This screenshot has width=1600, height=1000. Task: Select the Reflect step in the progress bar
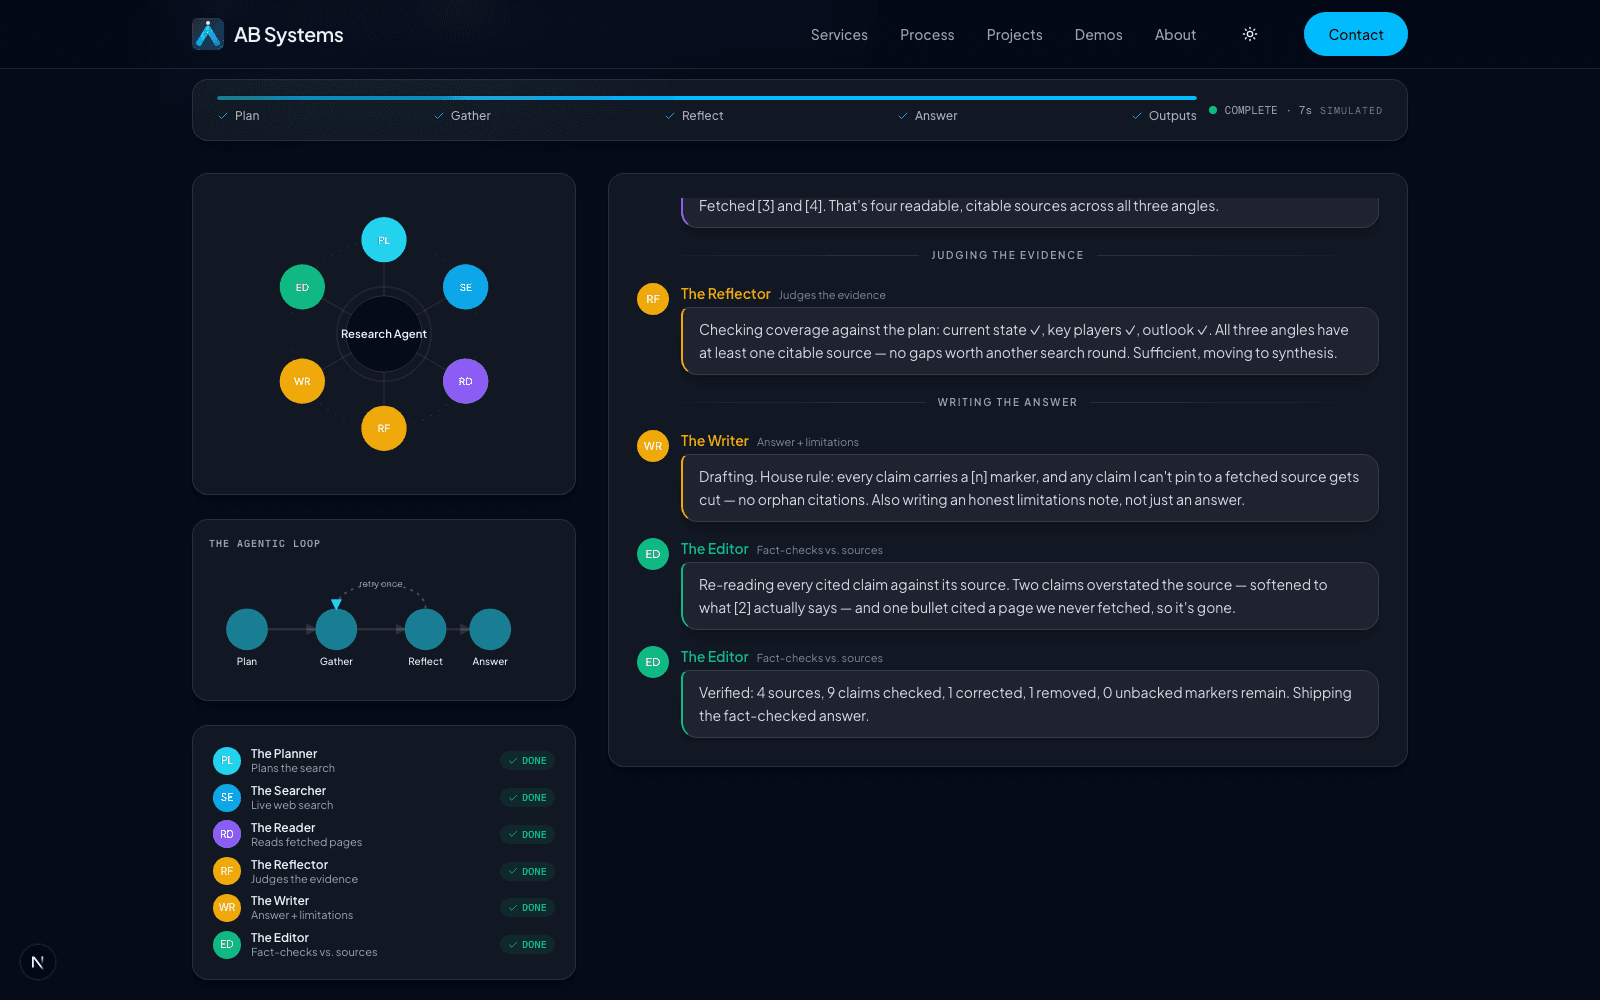point(694,116)
